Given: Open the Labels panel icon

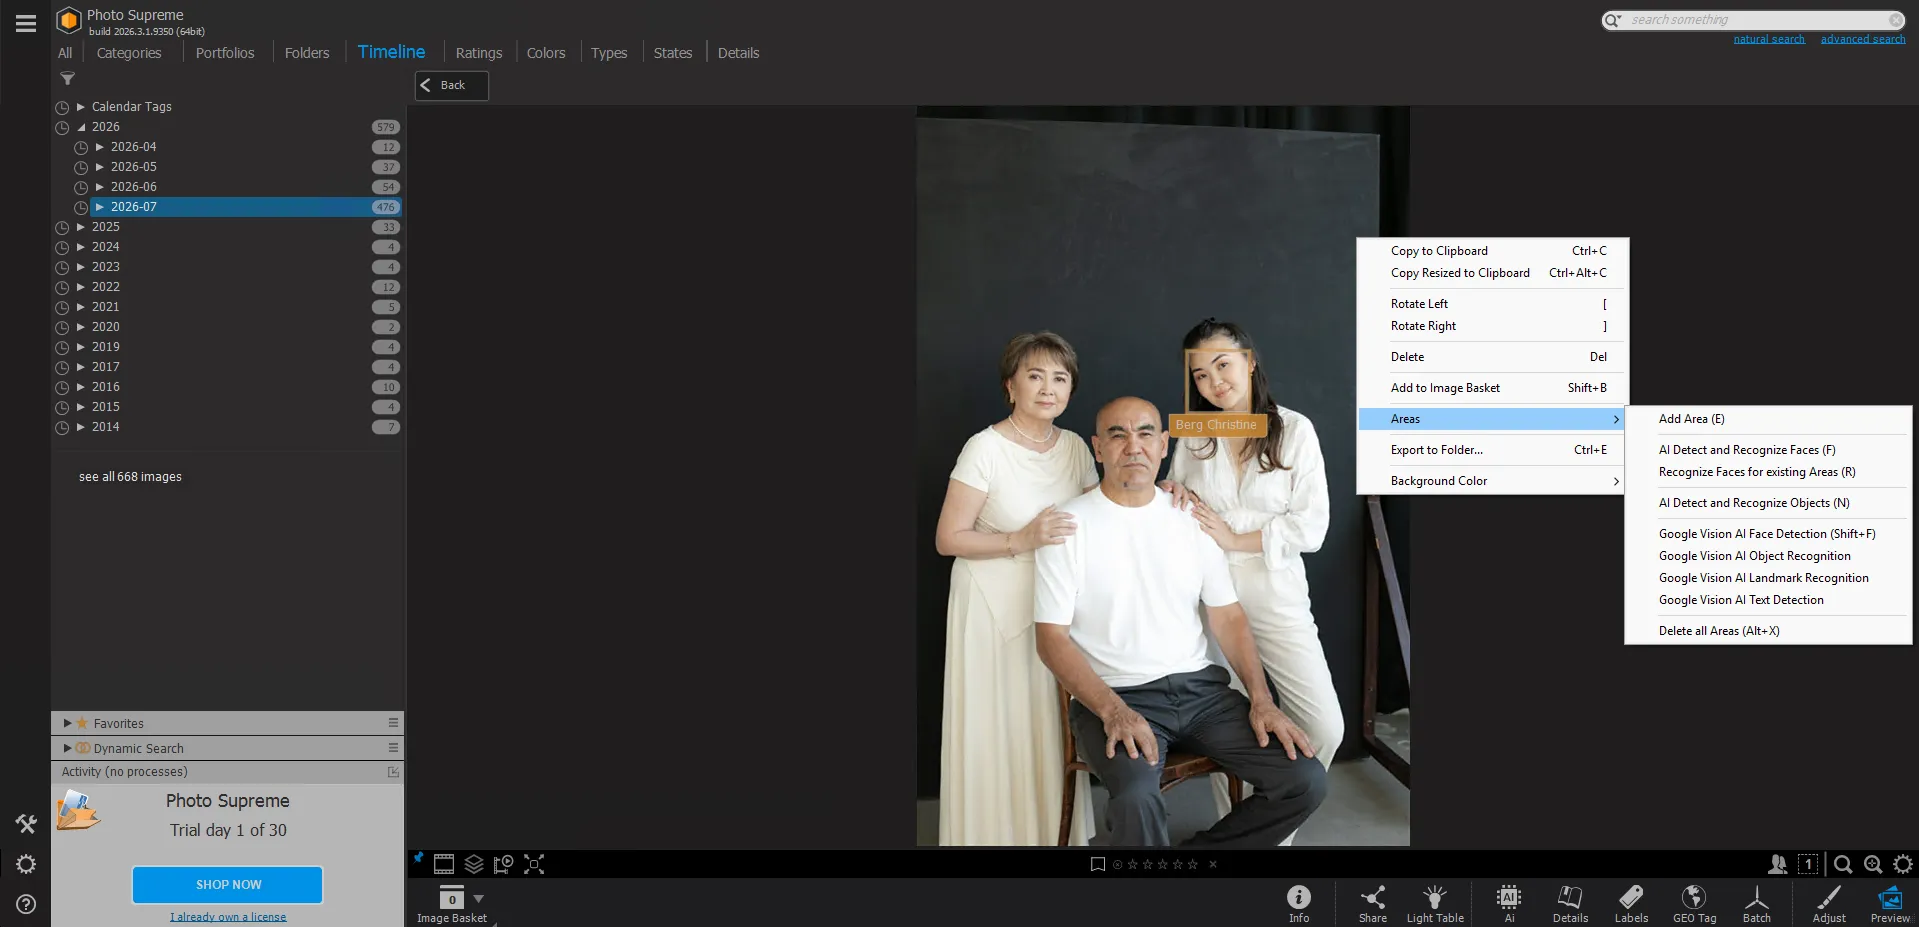Looking at the screenshot, I should (1631, 903).
